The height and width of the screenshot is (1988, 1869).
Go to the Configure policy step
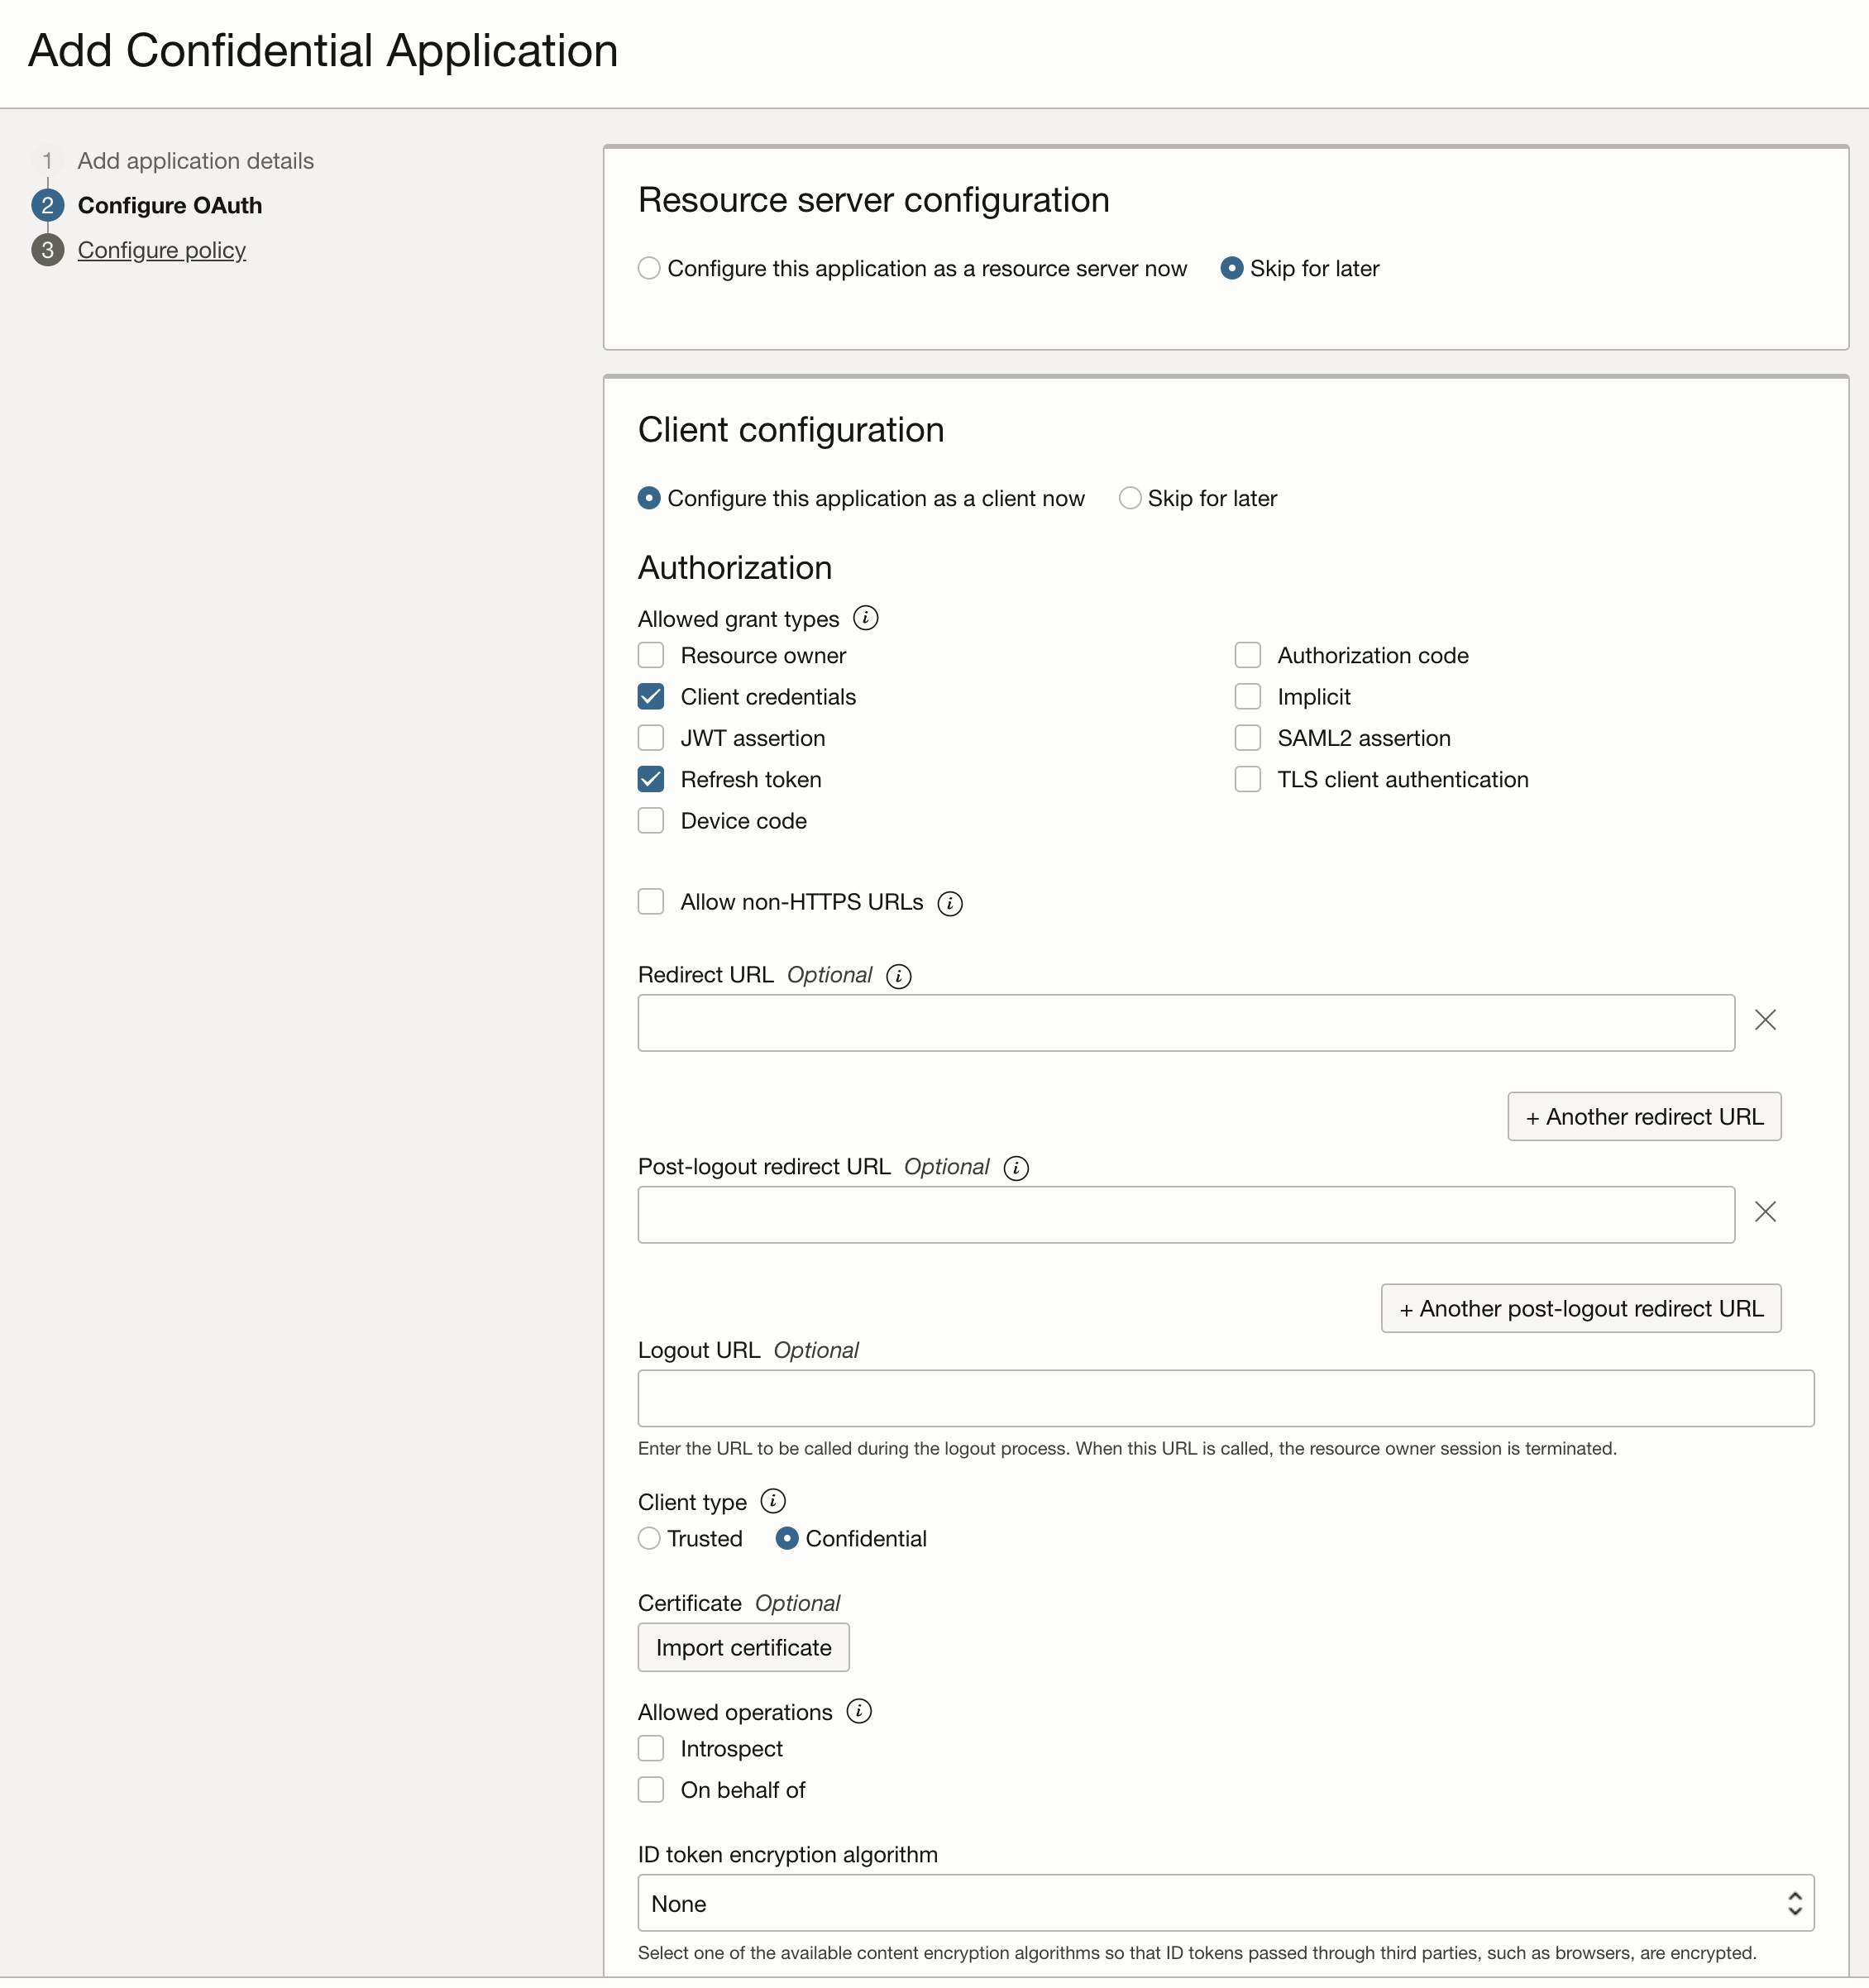(161, 250)
